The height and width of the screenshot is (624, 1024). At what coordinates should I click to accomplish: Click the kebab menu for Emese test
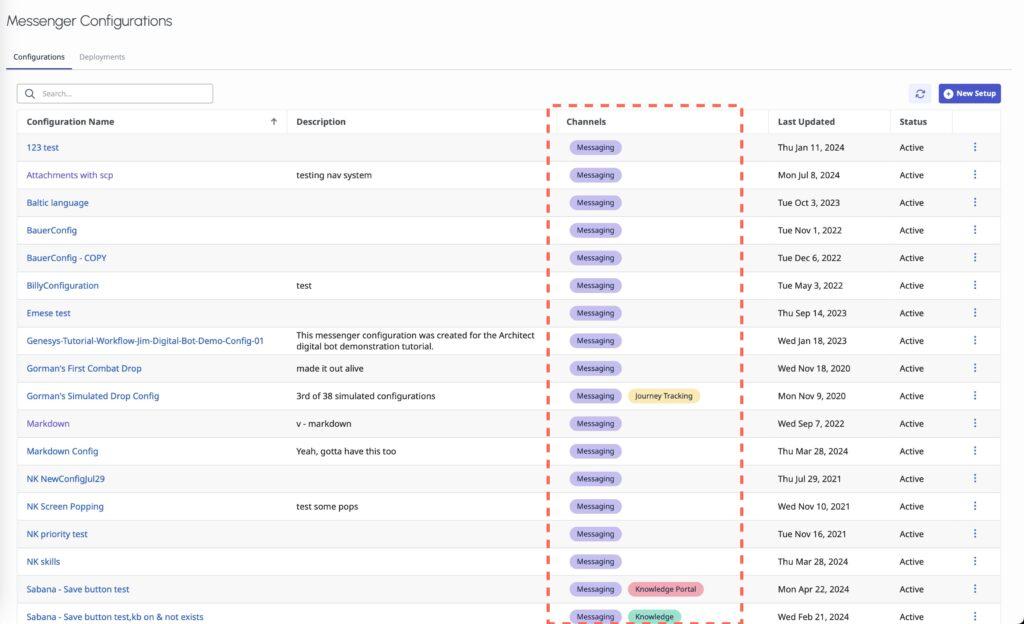975,313
